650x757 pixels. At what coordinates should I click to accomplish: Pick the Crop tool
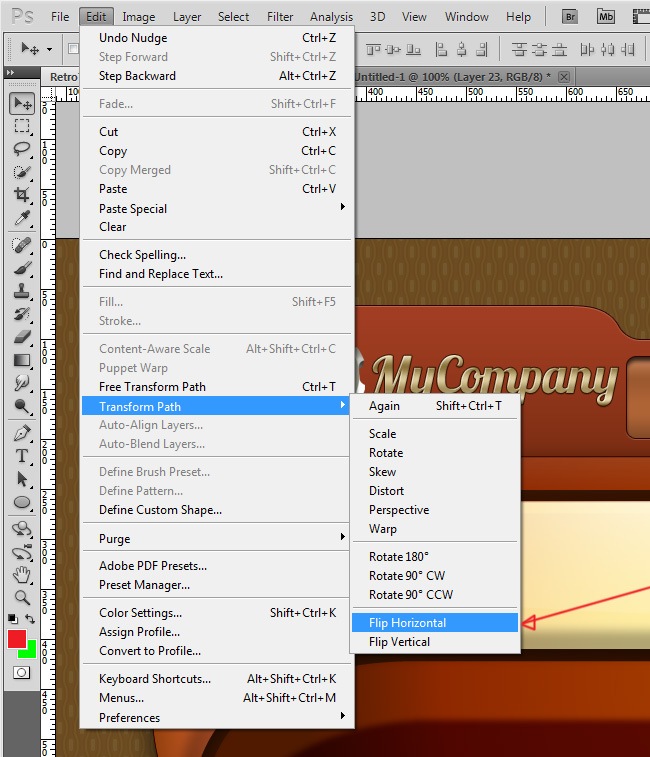[x=22, y=195]
